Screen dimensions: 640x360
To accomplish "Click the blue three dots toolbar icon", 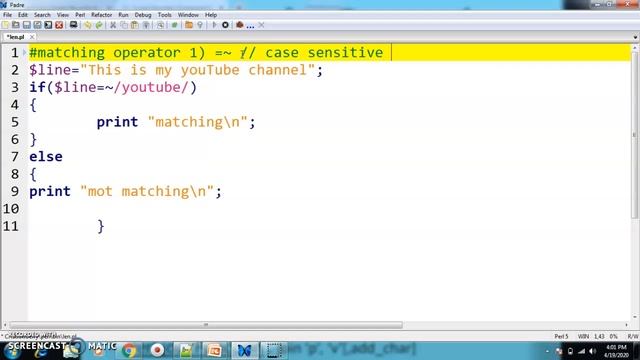I will [x=250, y=26].
